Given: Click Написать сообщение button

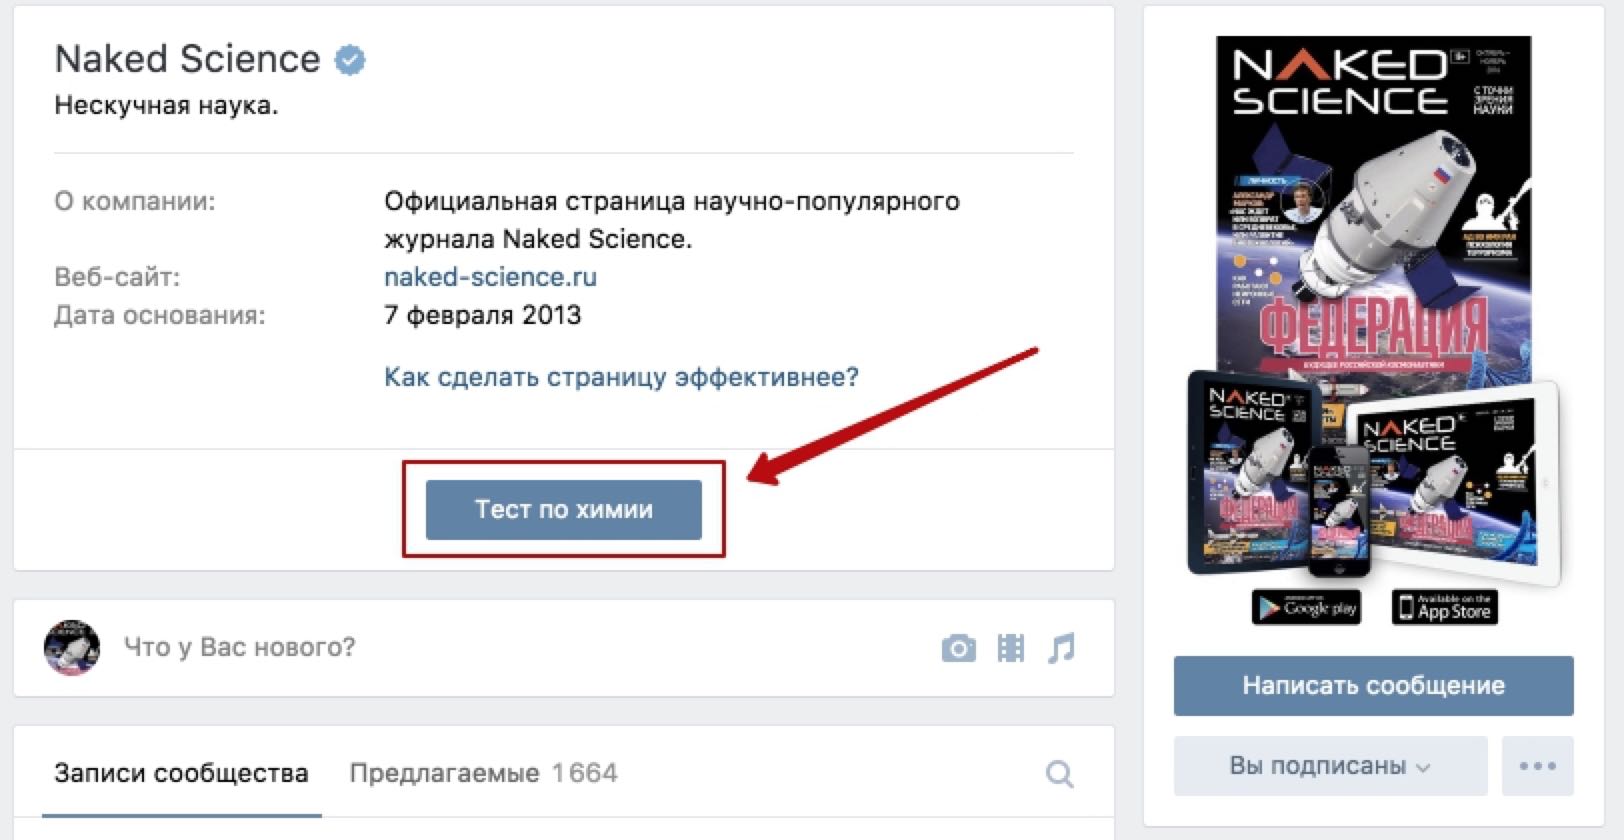Looking at the screenshot, I should point(1374,686).
